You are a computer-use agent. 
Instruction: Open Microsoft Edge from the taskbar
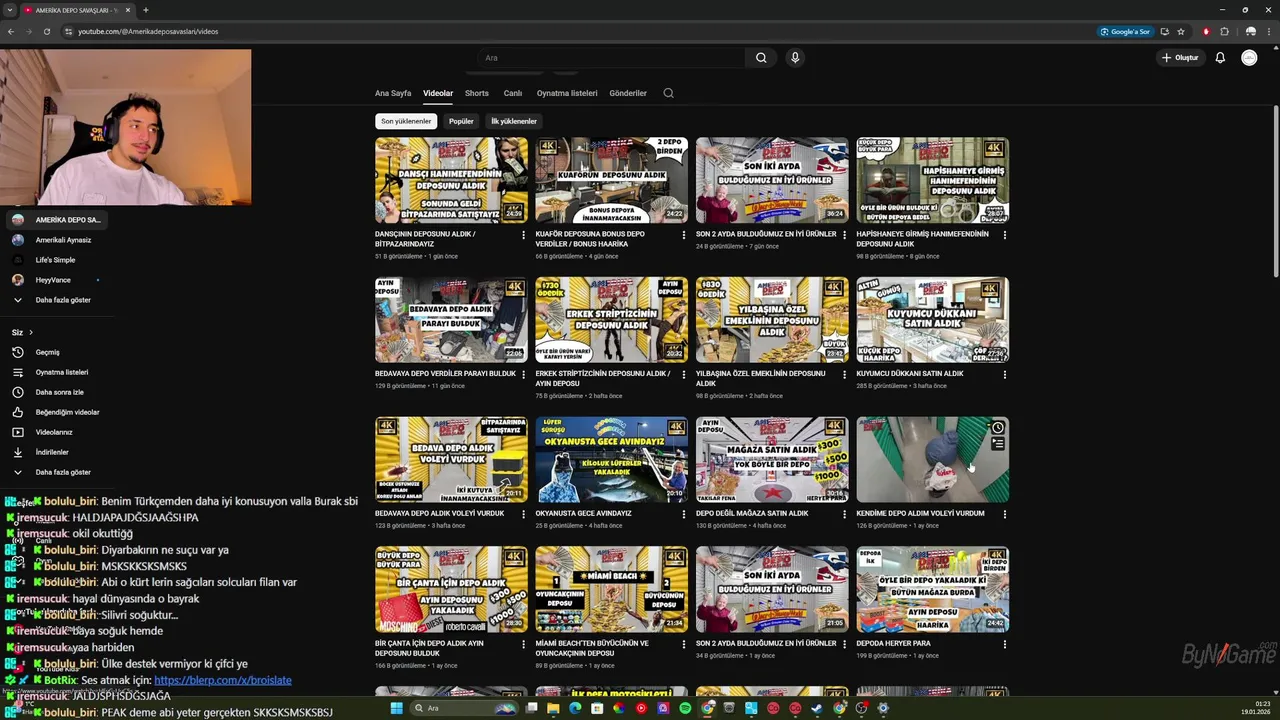click(575, 708)
